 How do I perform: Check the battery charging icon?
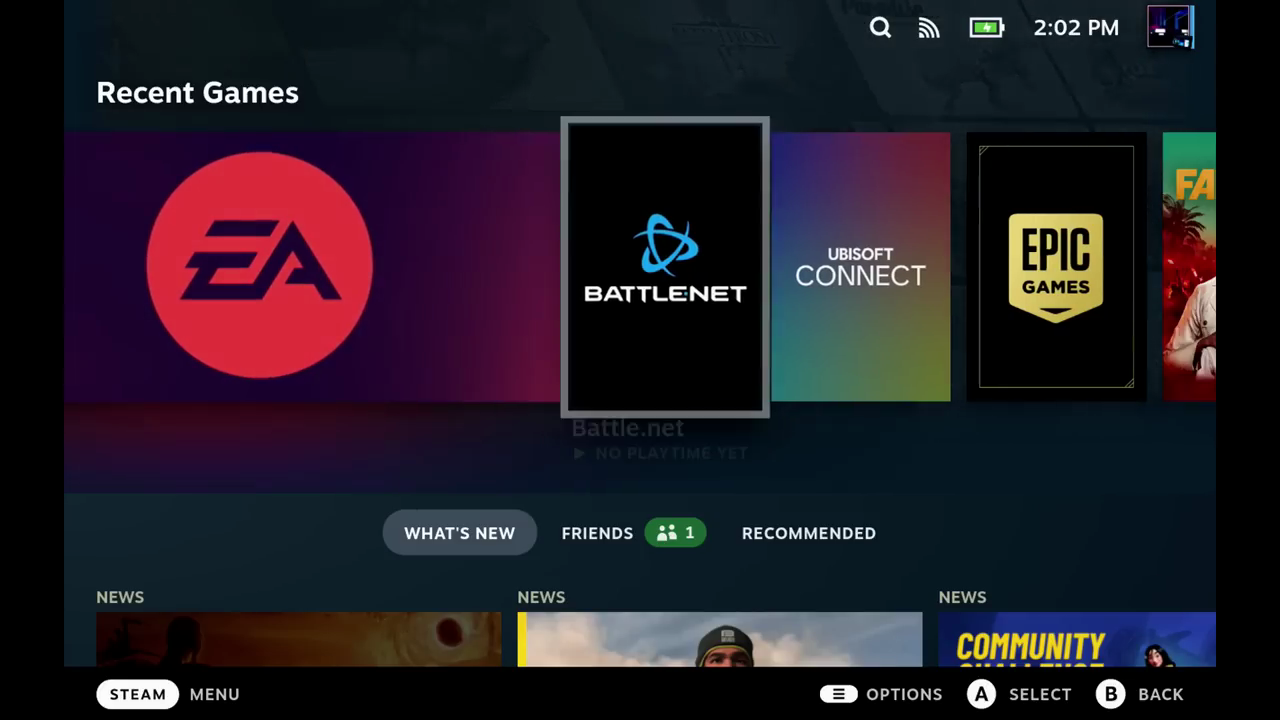point(986,28)
